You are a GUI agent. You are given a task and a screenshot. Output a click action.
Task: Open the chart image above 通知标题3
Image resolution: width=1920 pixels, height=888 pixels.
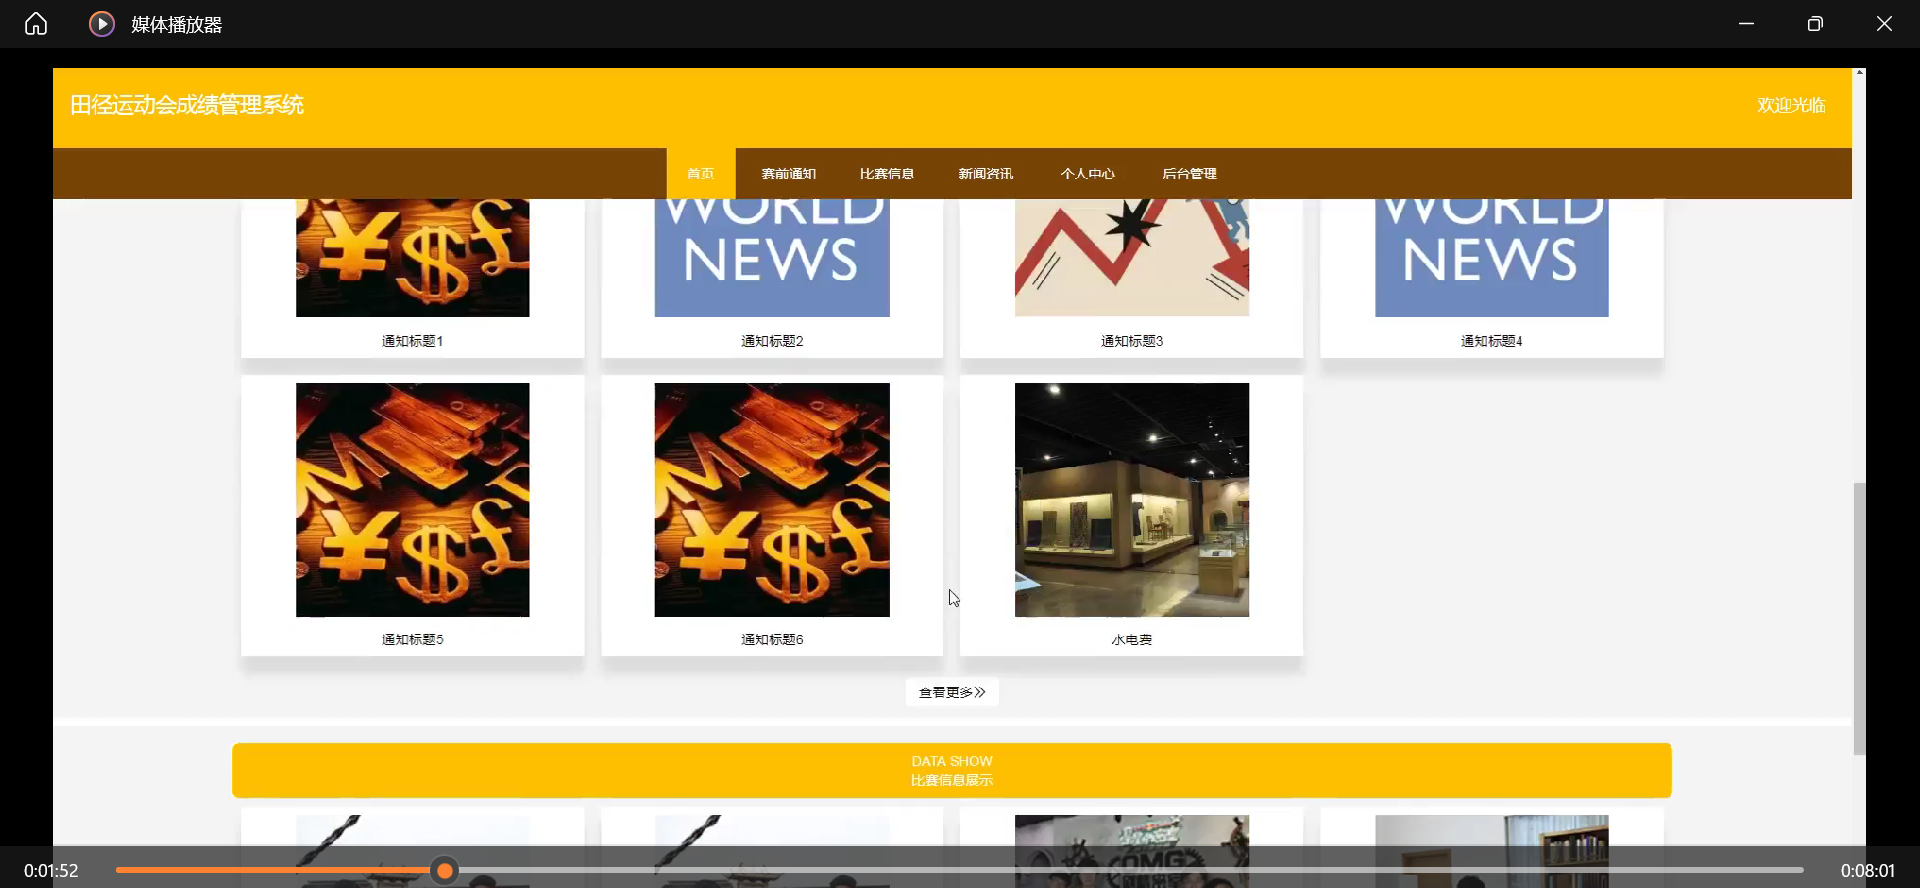click(x=1132, y=258)
